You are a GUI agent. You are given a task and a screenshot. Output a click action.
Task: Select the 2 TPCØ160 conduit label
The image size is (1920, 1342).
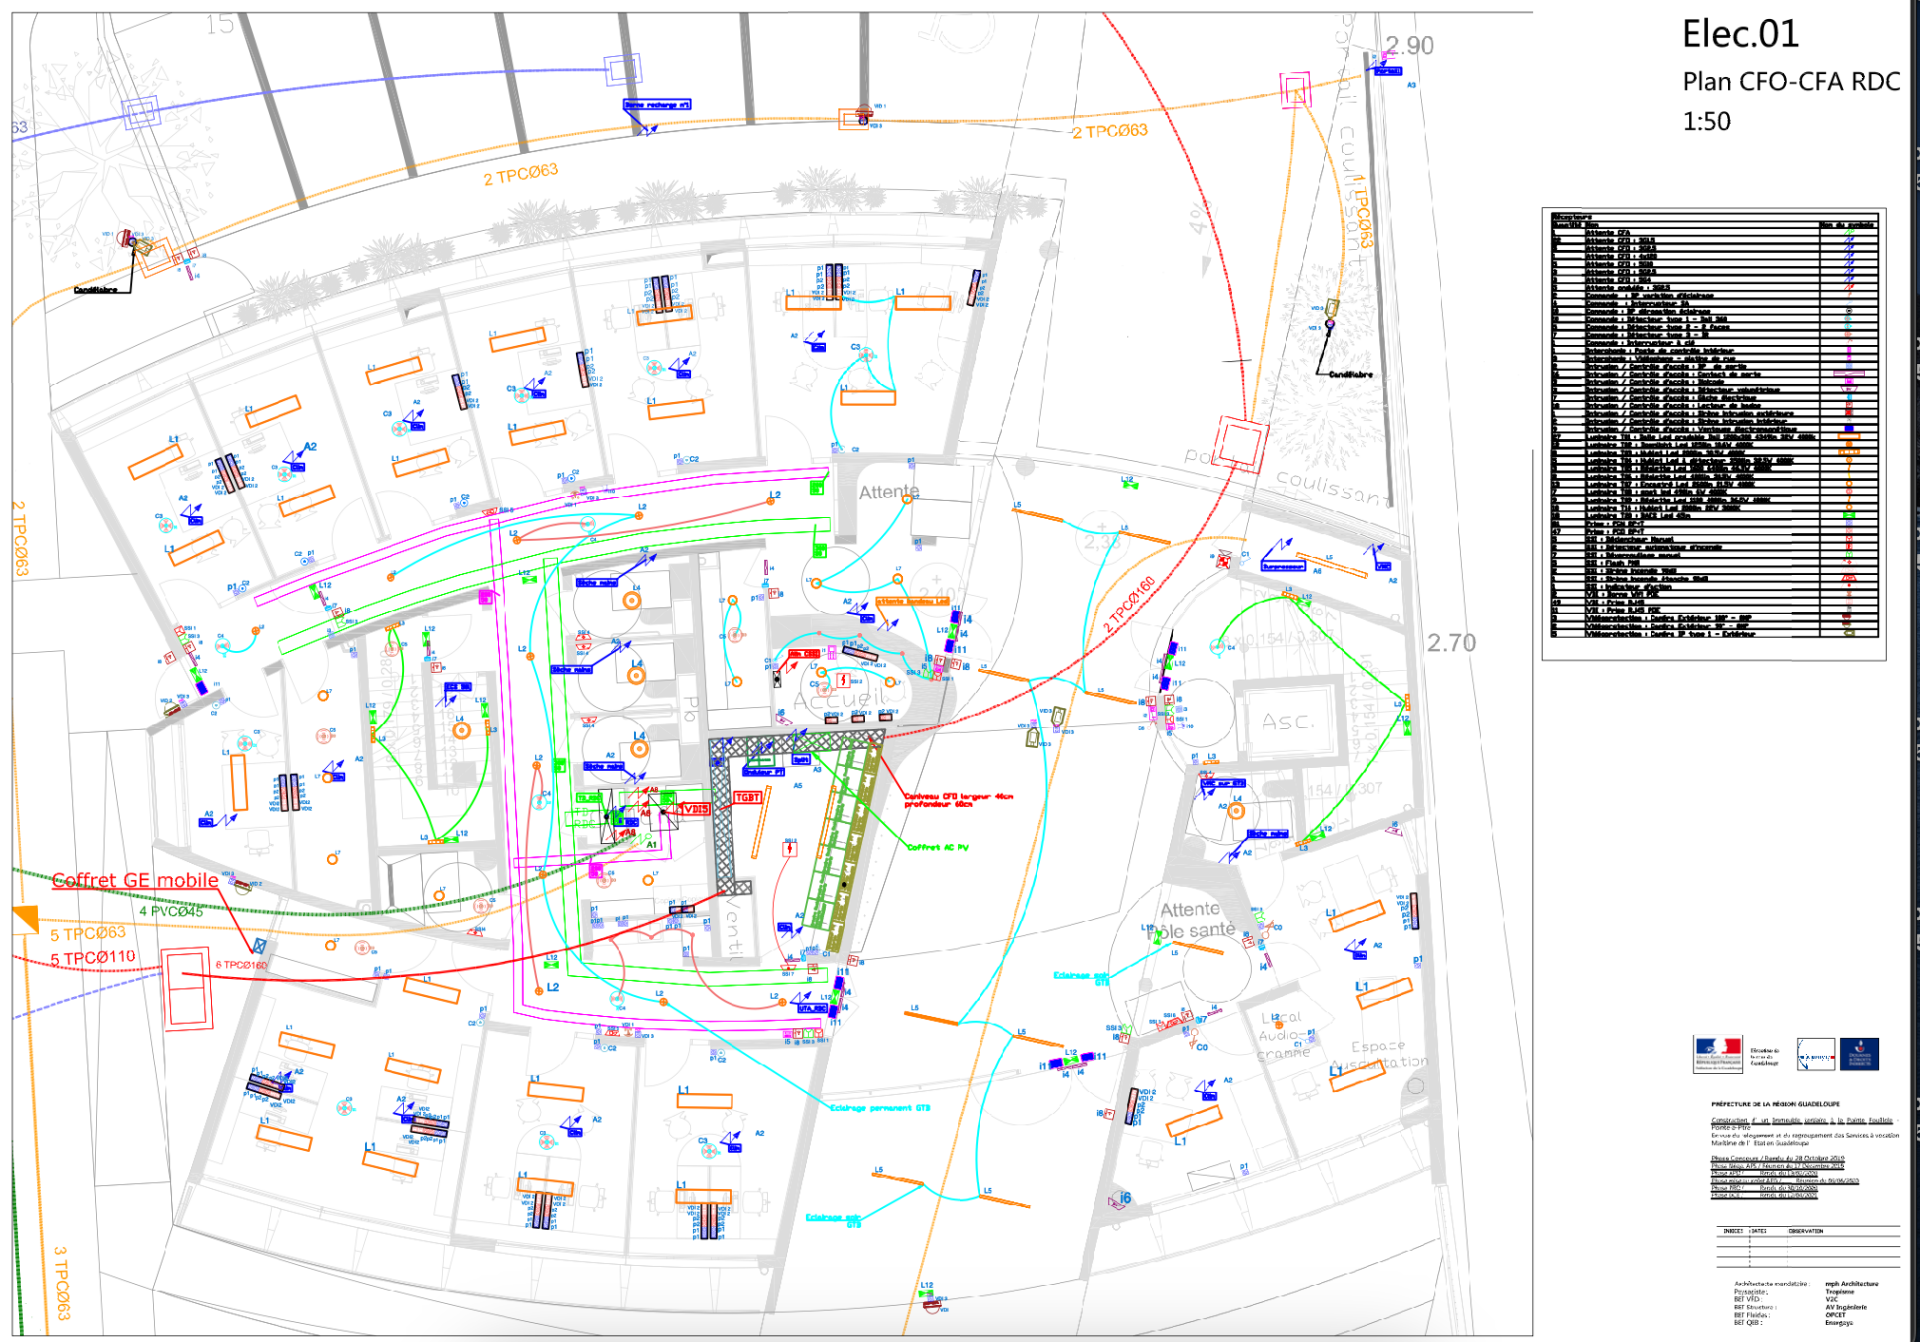[x=1129, y=603]
